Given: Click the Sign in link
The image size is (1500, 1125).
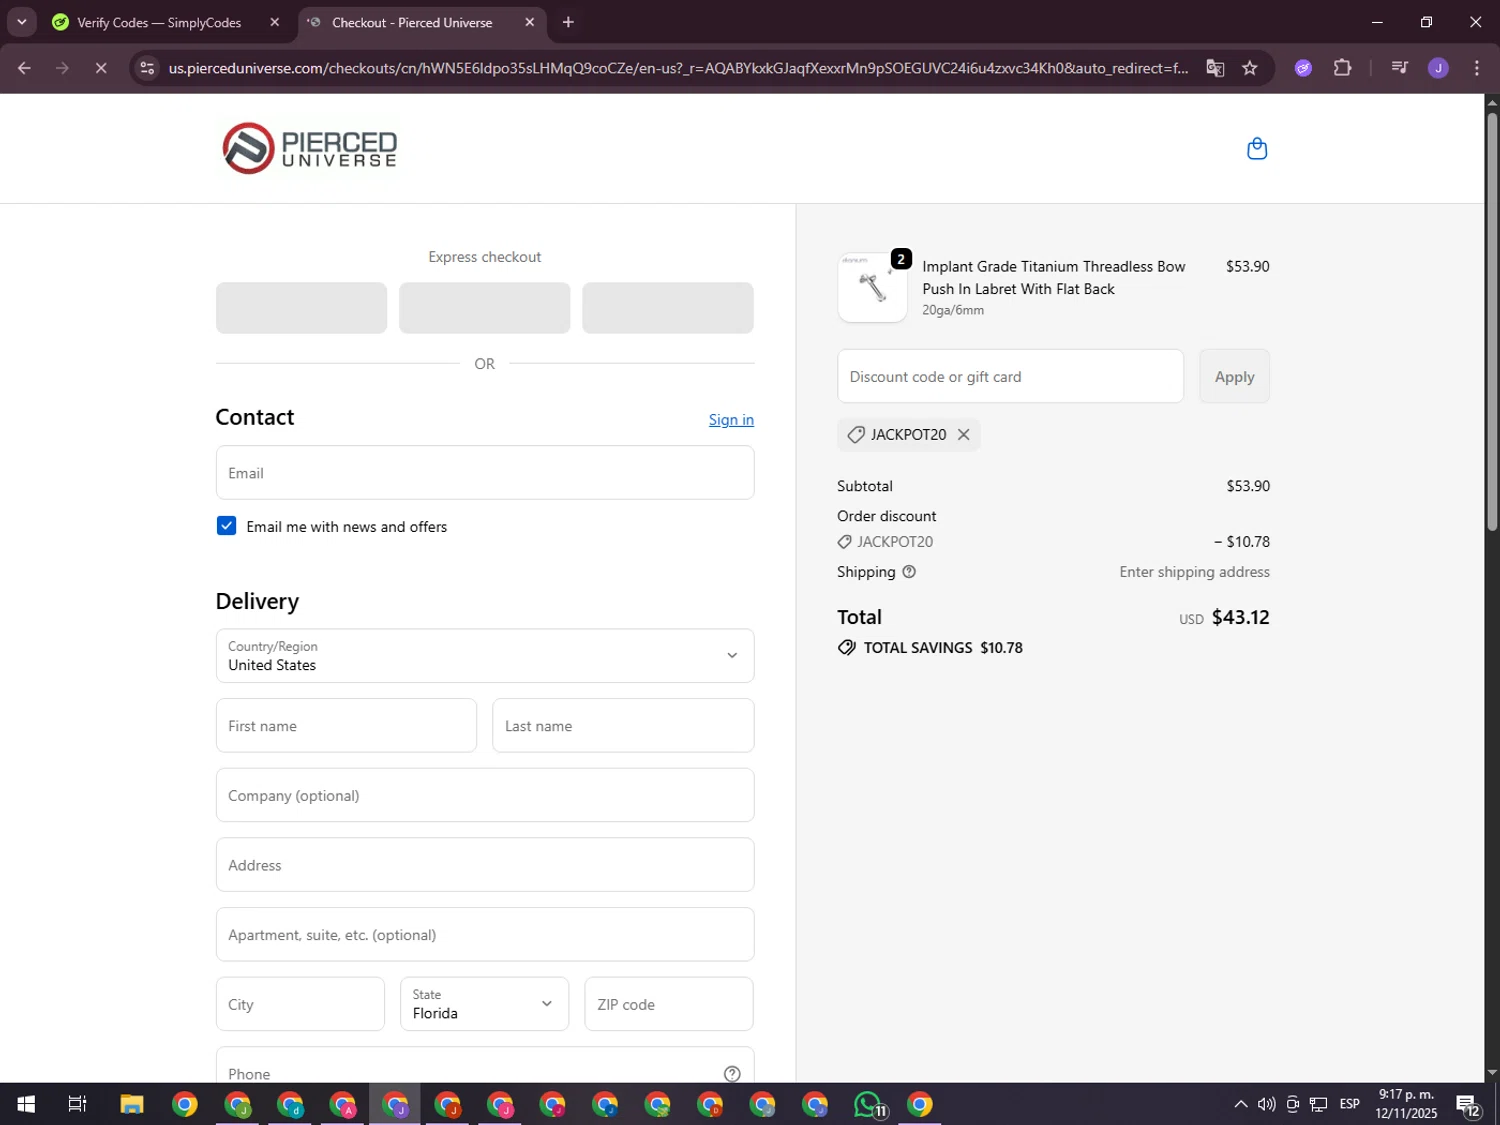Looking at the screenshot, I should [x=731, y=420].
